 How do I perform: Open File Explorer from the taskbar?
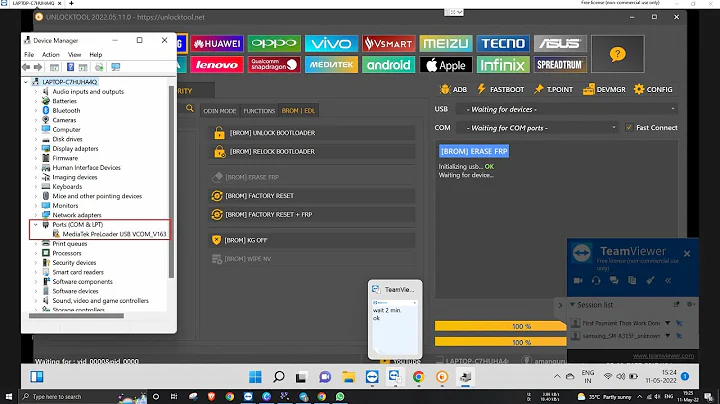[349, 377]
